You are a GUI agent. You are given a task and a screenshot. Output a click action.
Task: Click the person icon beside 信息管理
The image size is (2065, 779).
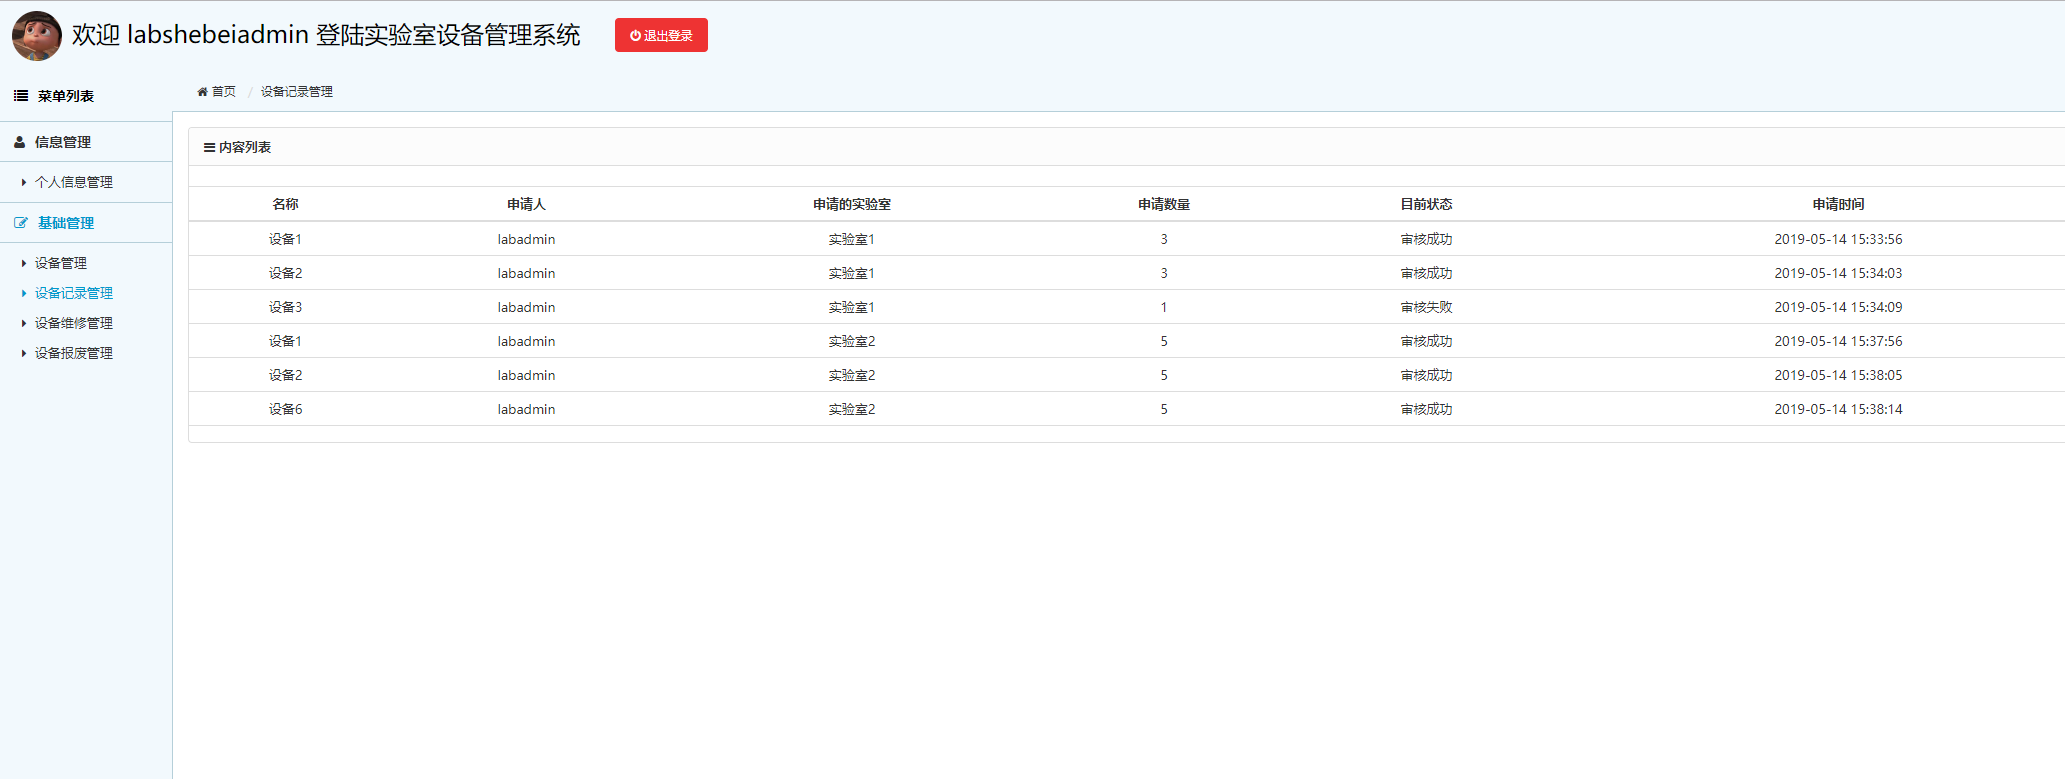pos(19,142)
